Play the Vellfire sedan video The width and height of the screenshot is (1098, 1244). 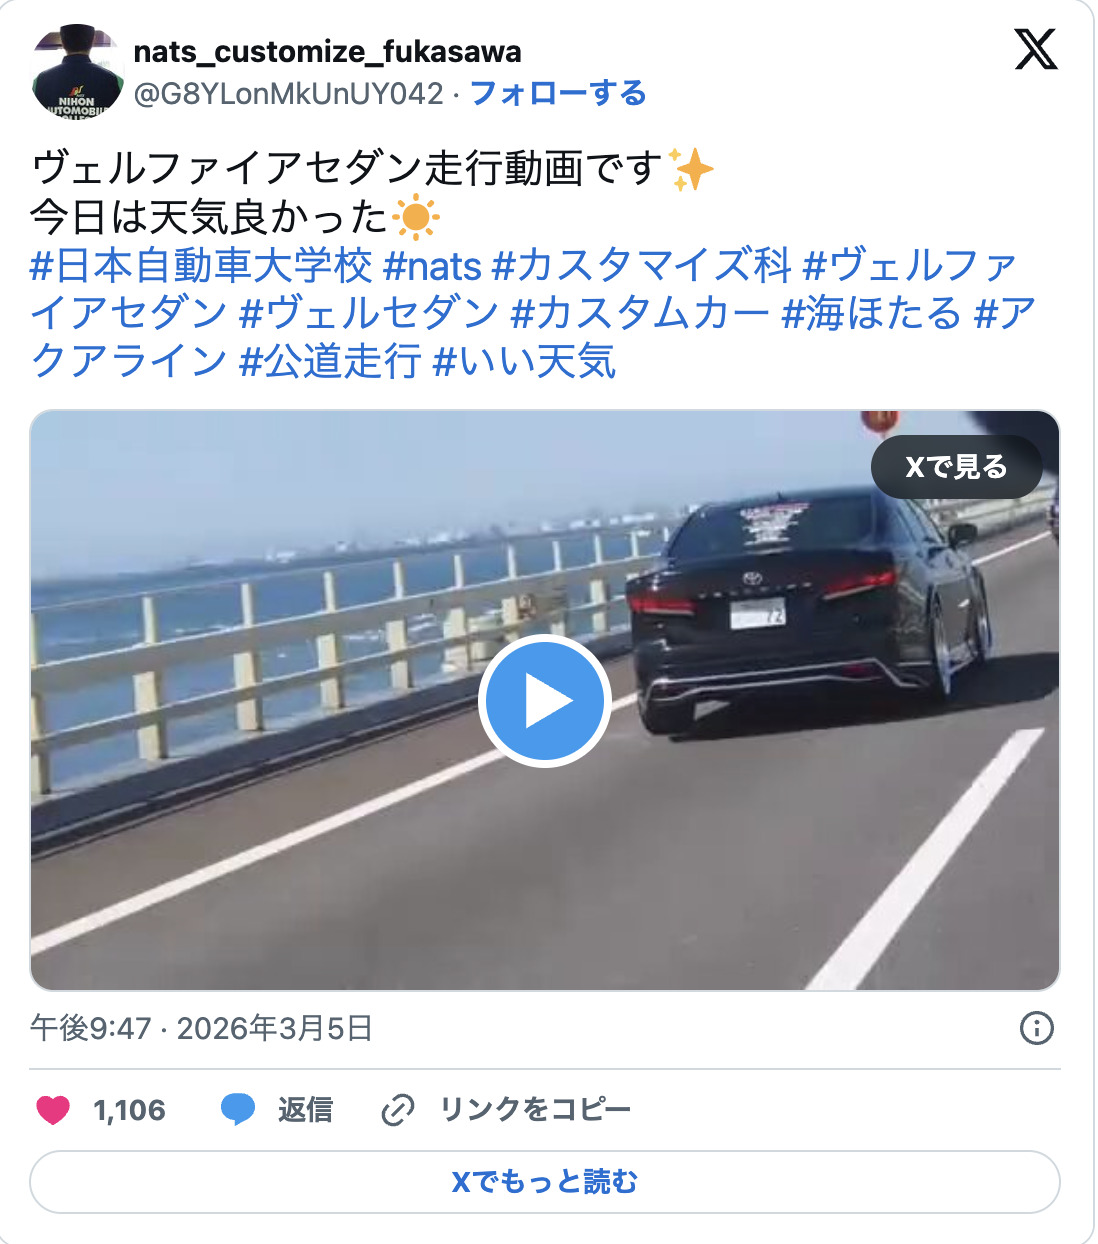pyautogui.click(x=545, y=701)
